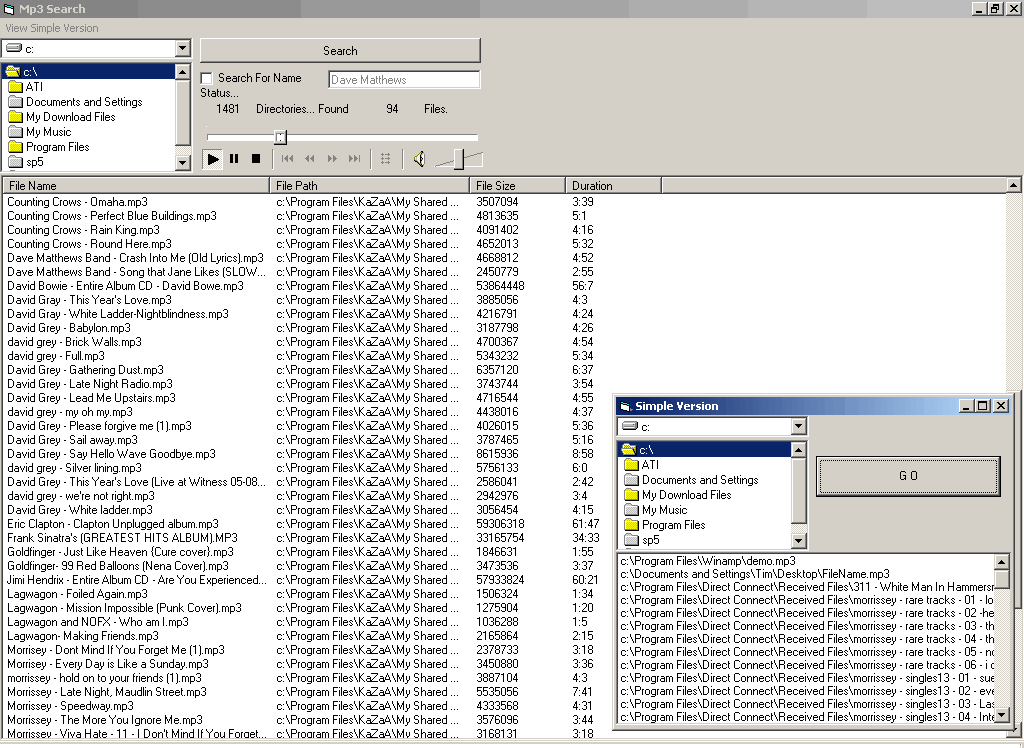1024x748 pixels.
Task: Select Goldfinger- 99 Red Balloons (Nena Cover).mp3
Action: 118,566
